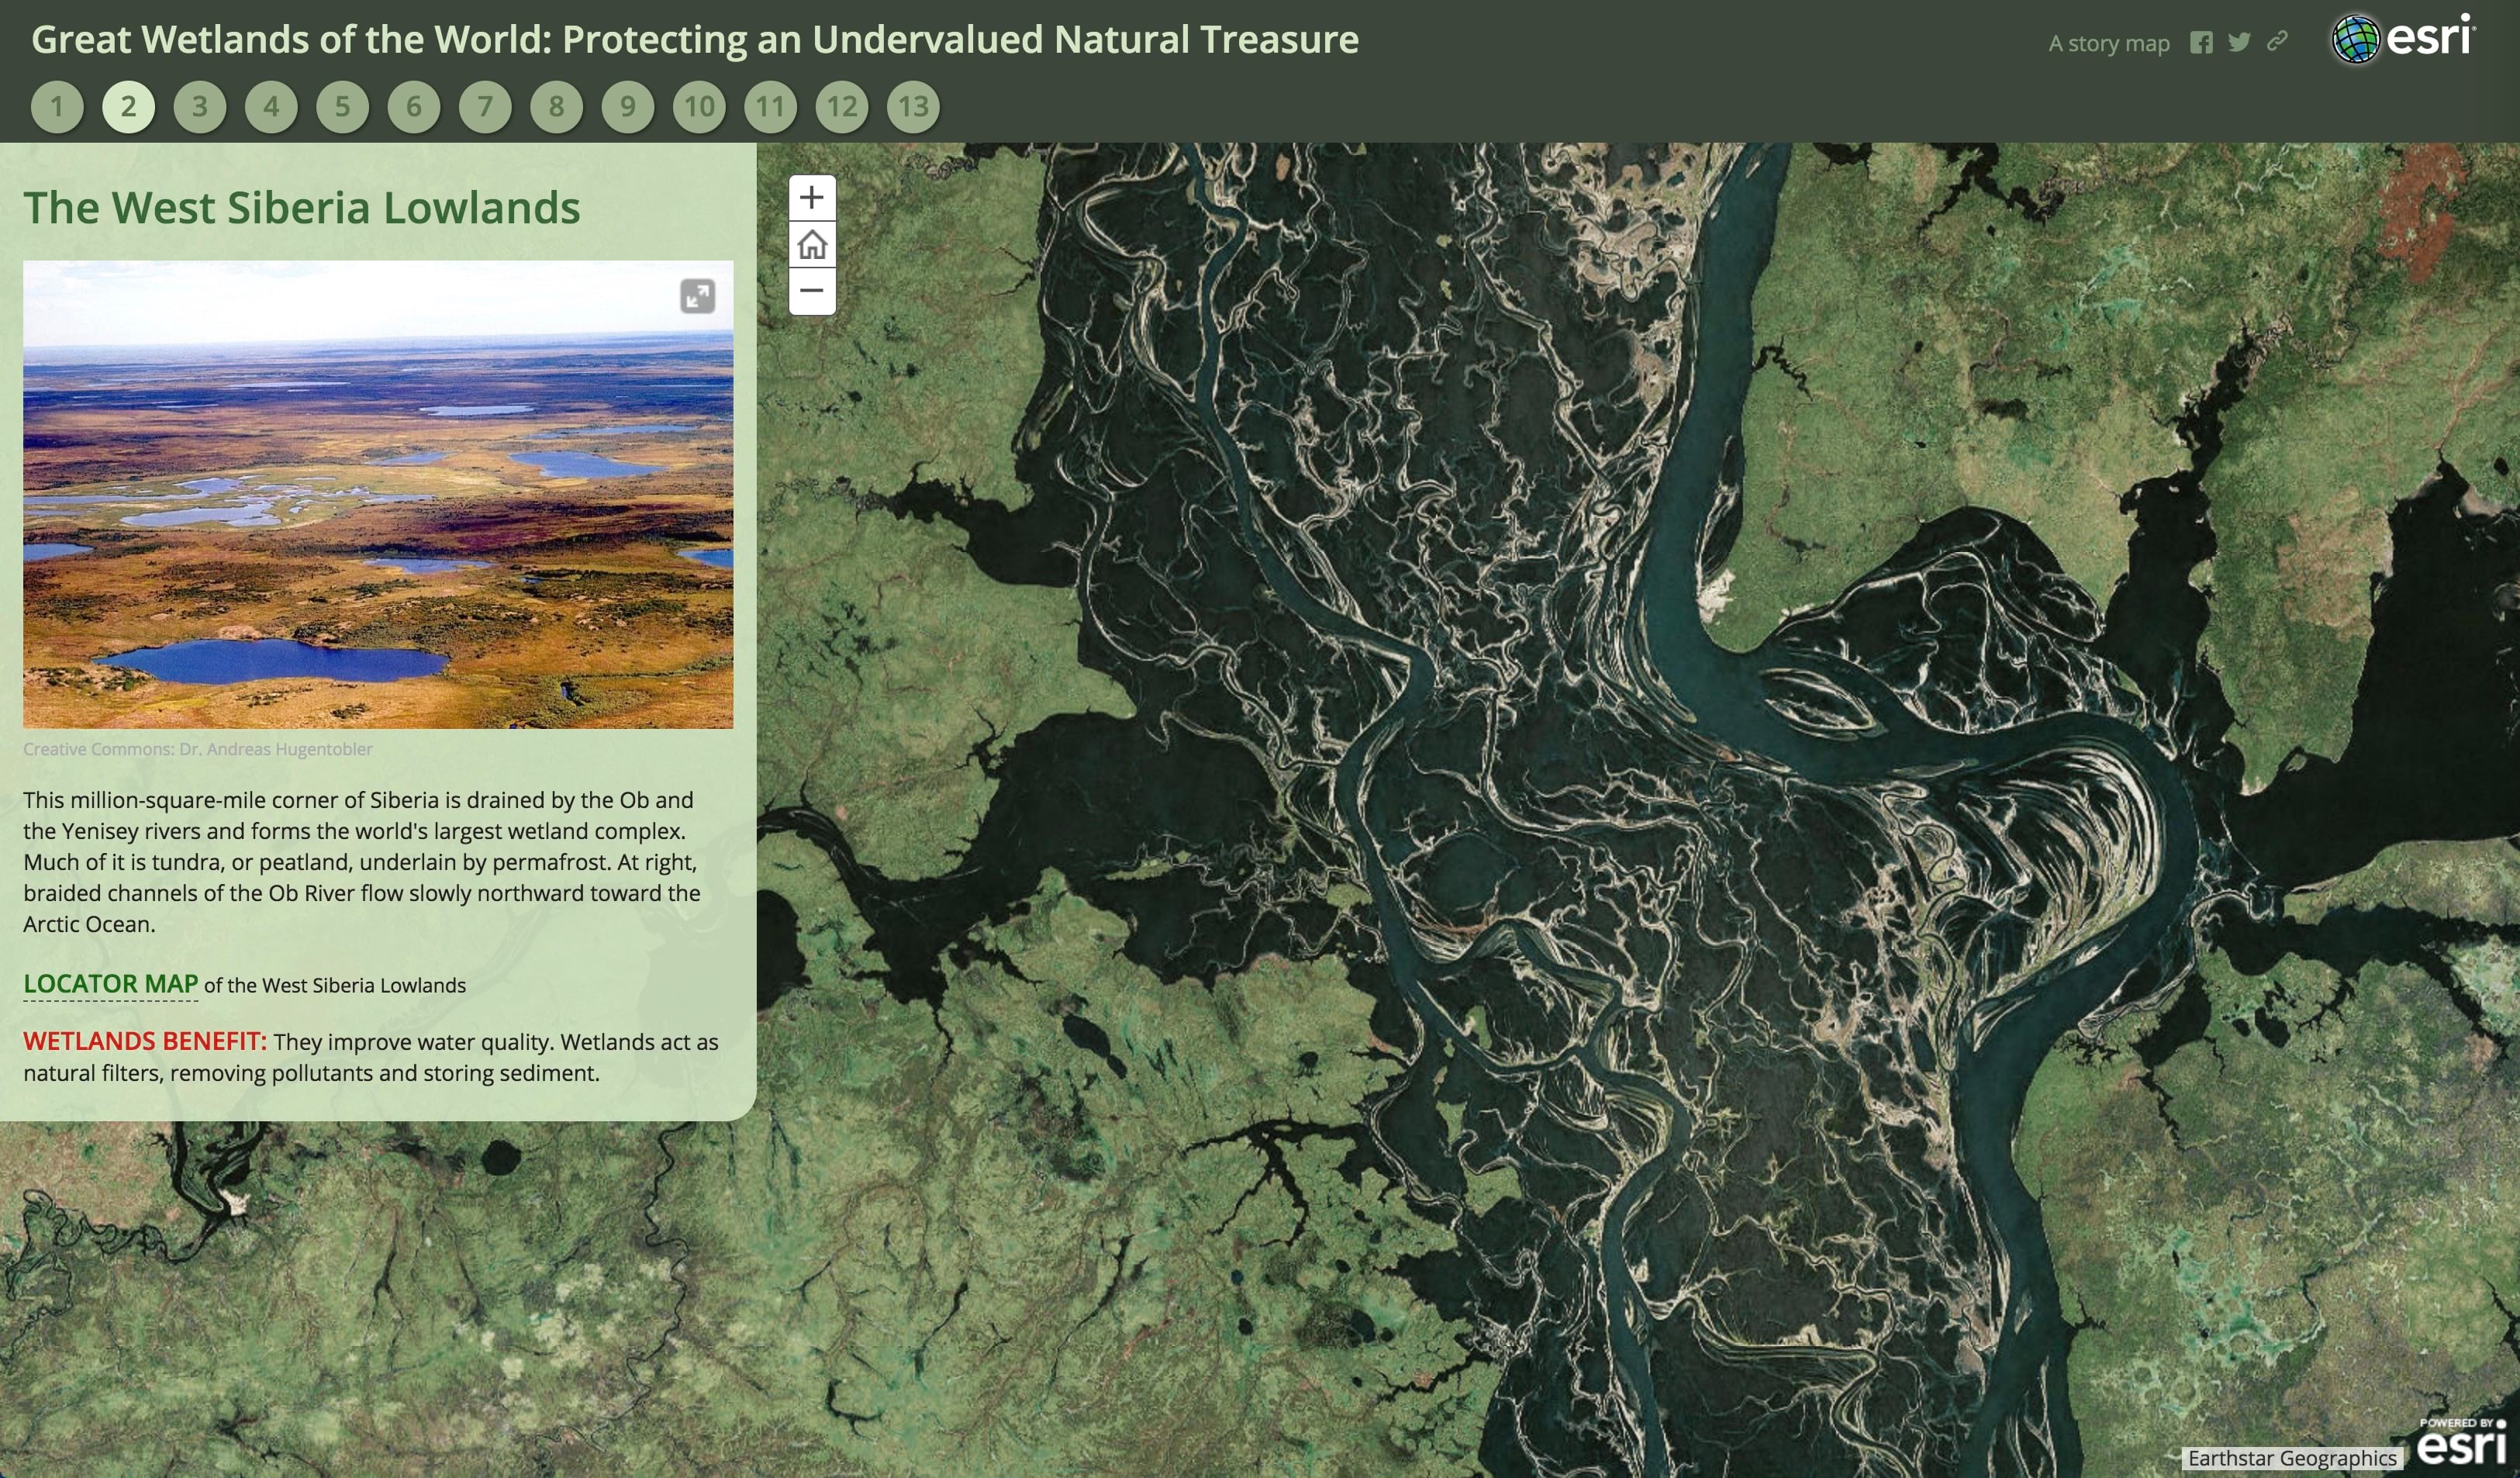
Task: Copy the story map link via link icon
Action: click(x=2277, y=43)
